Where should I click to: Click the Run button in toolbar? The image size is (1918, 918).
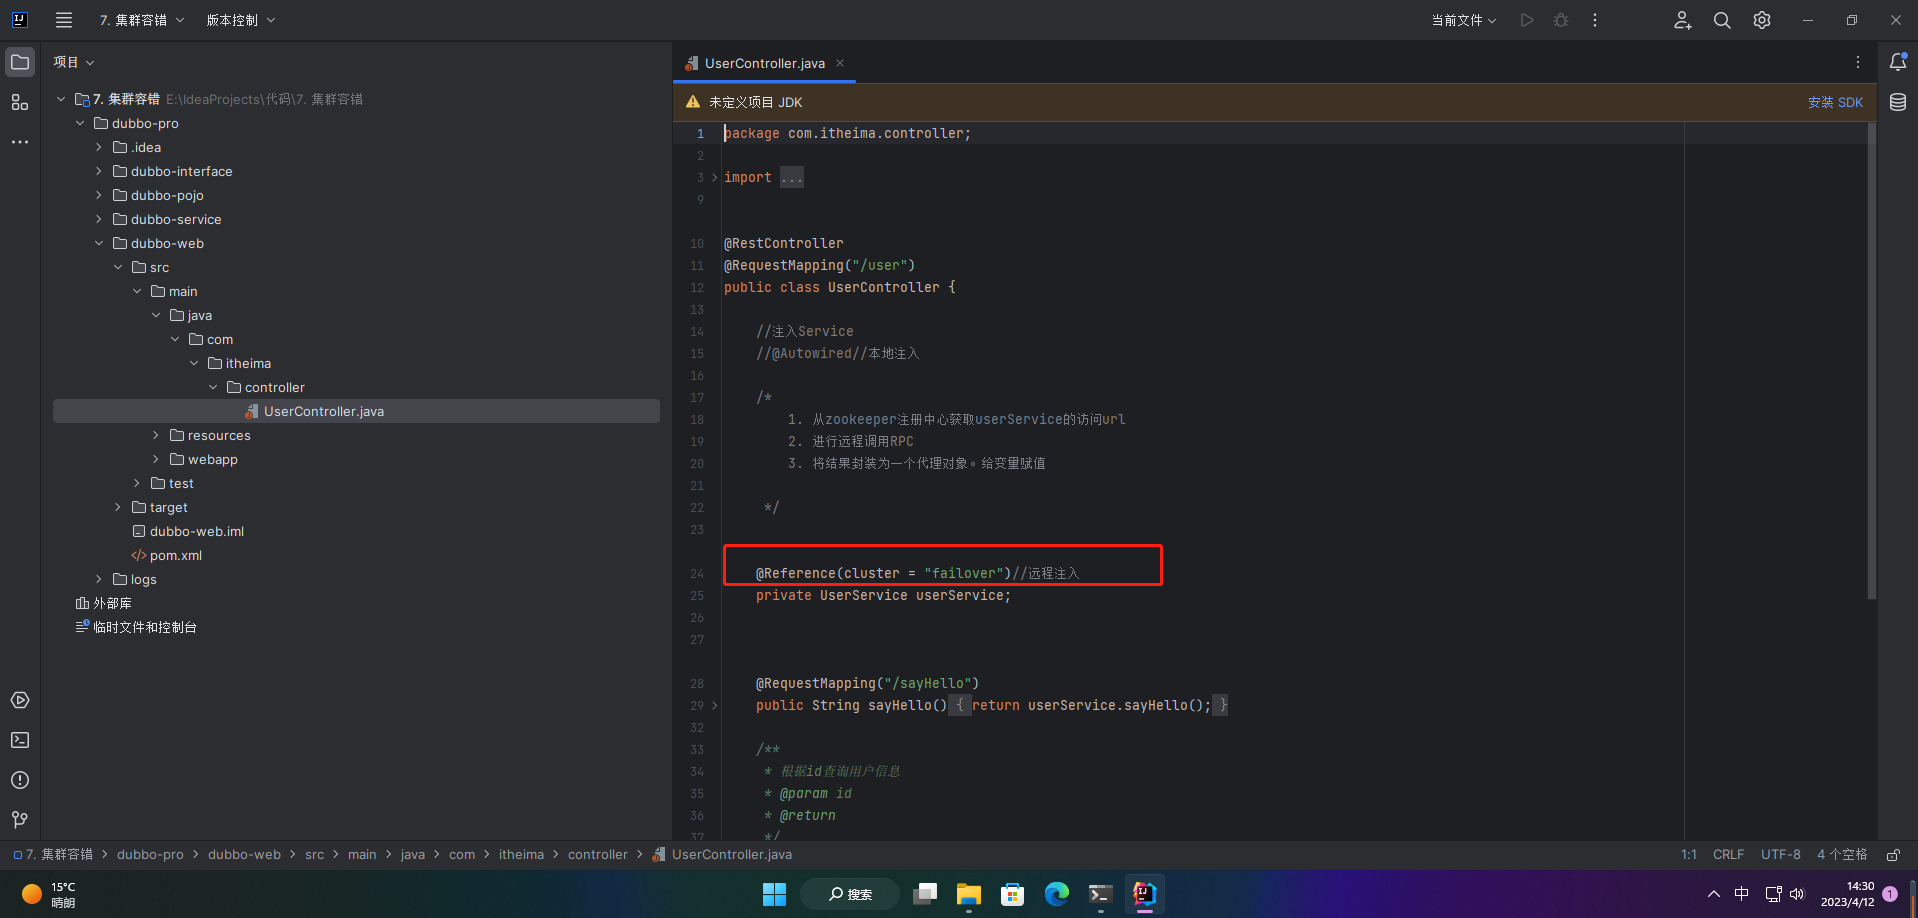pyautogui.click(x=1527, y=20)
